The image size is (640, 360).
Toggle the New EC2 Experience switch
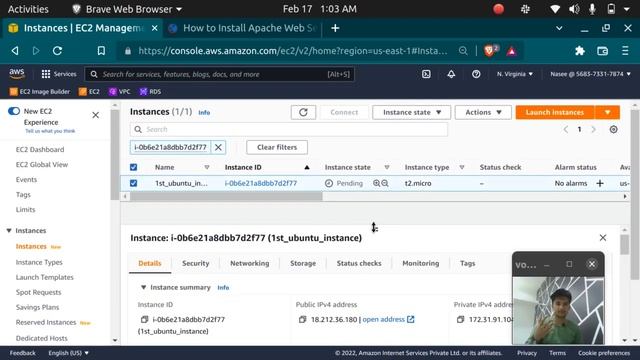point(14,111)
